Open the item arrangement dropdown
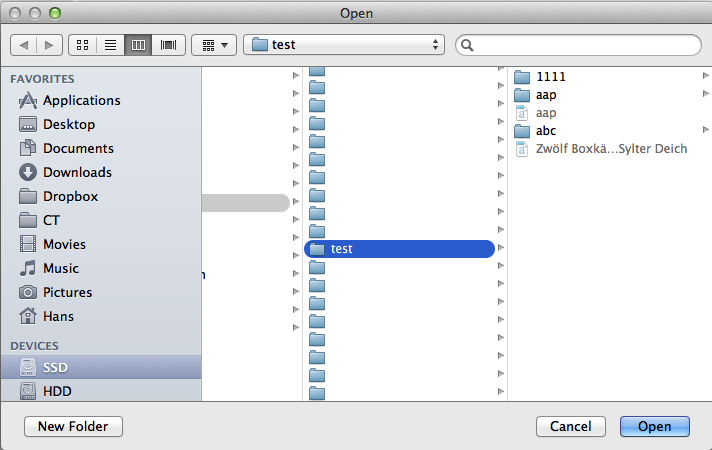This screenshot has height=450, width=712. [x=213, y=45]
